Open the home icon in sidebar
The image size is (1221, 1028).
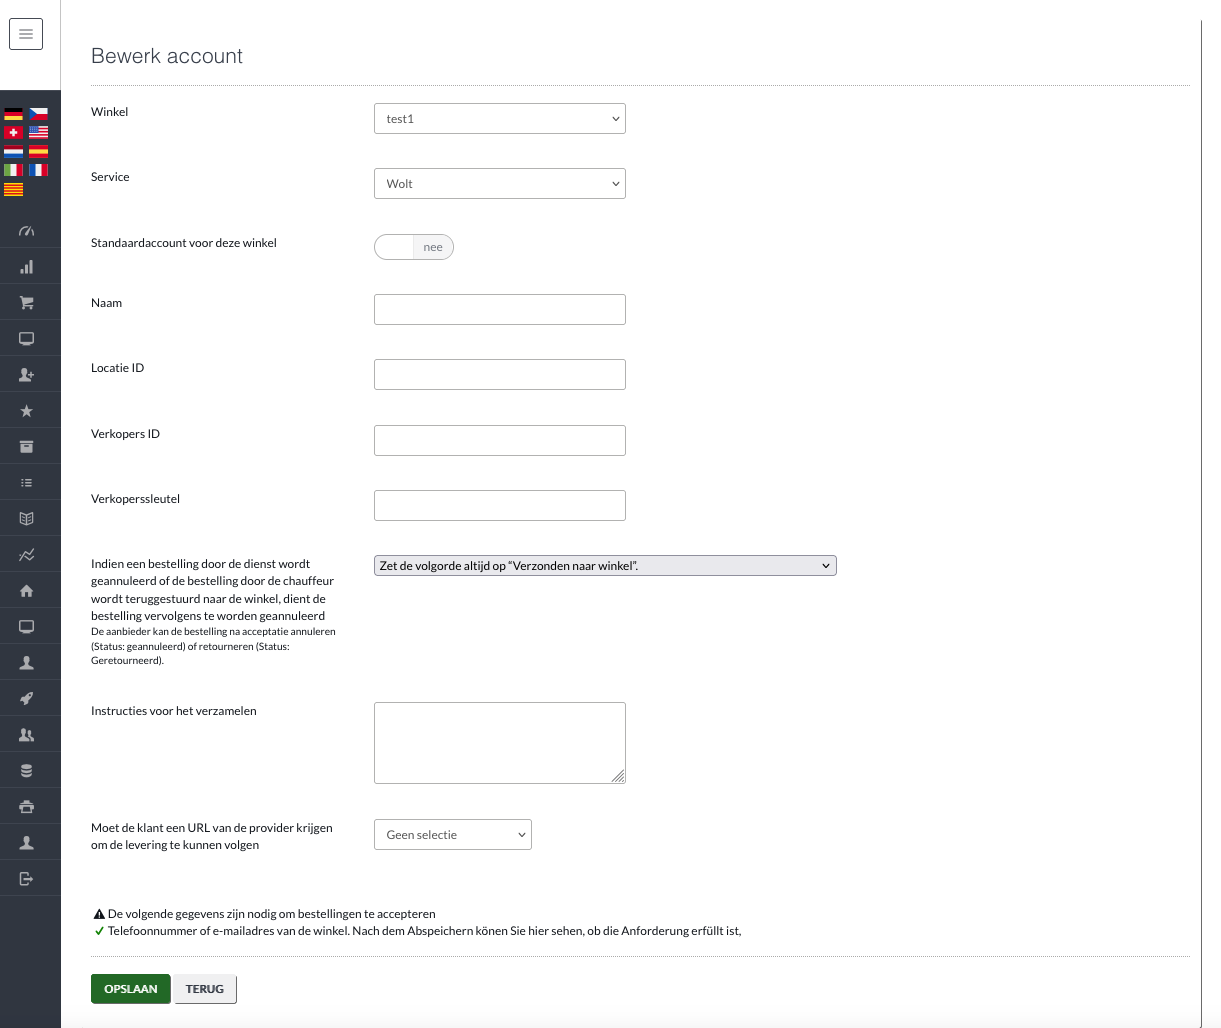point(27,591)
